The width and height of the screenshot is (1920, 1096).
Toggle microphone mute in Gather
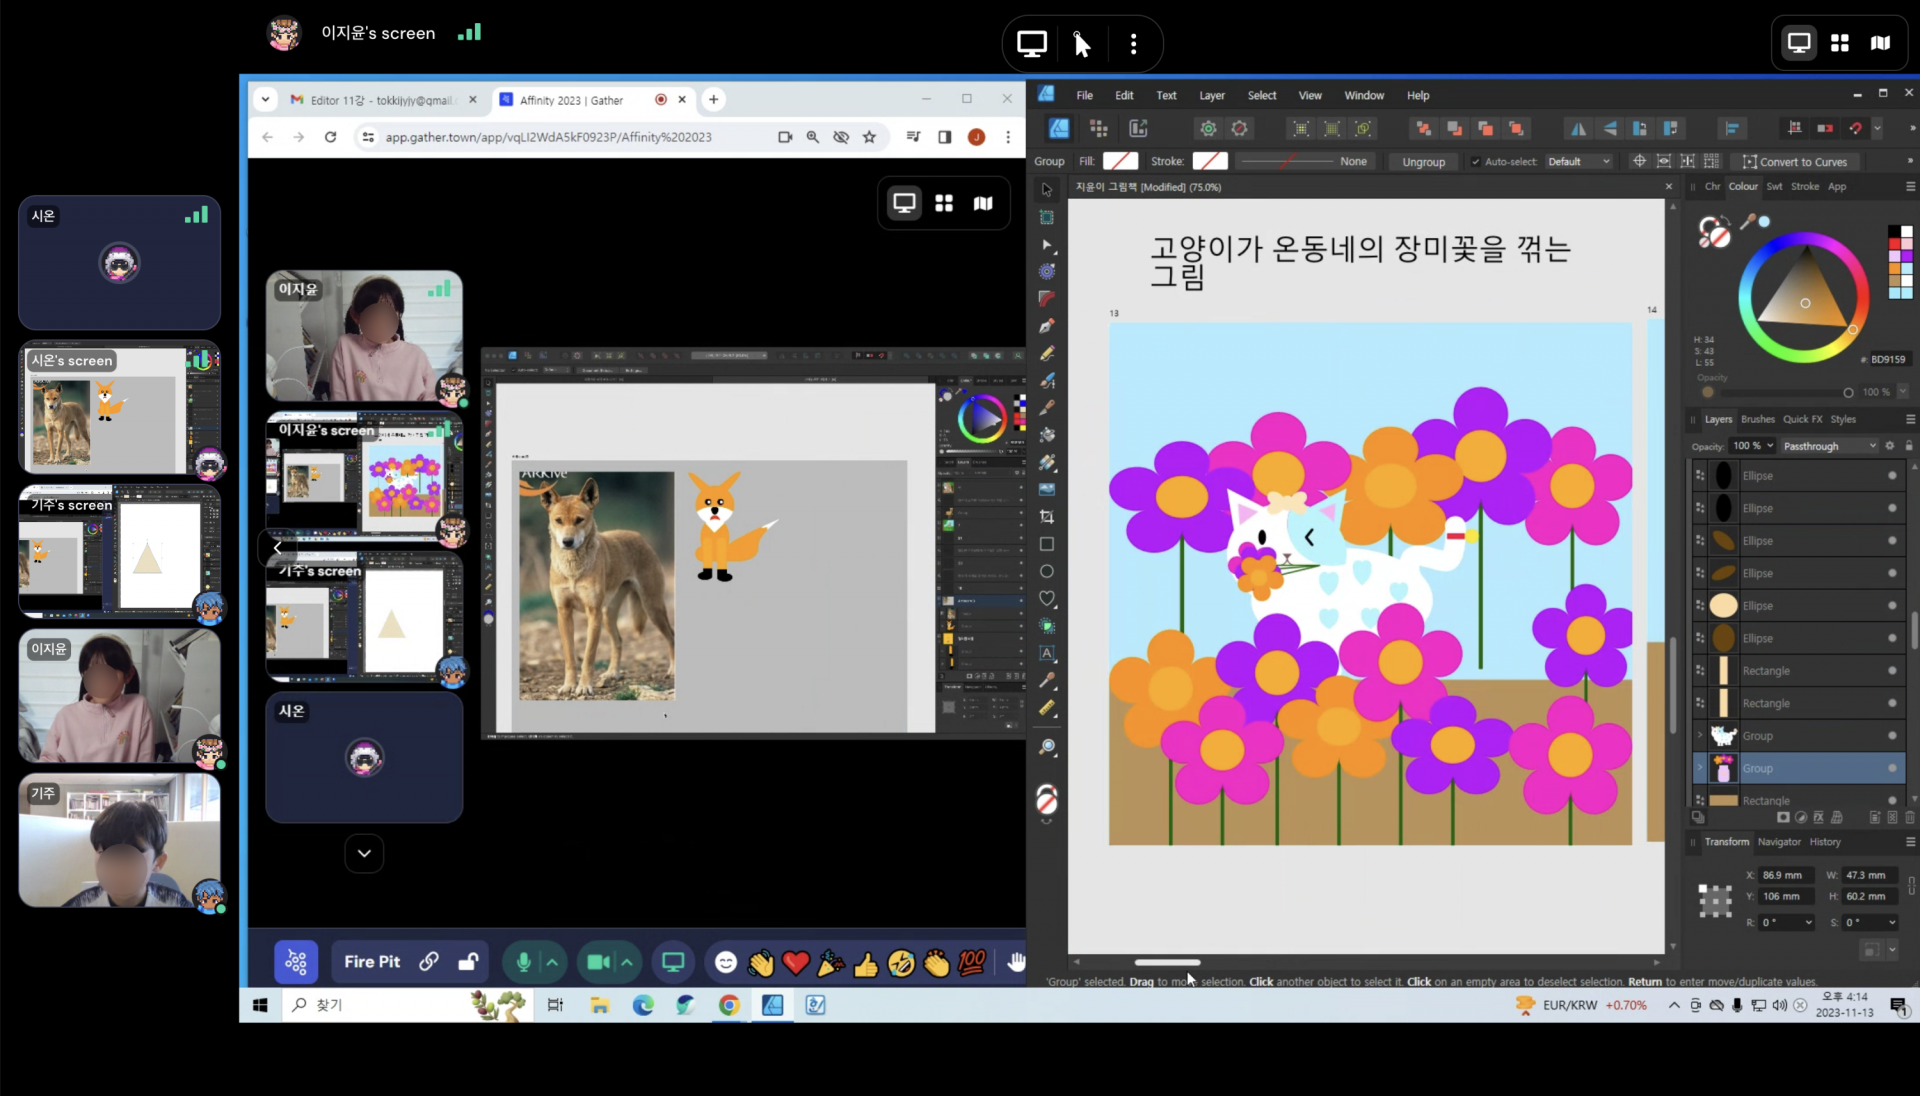coord(522,962)
